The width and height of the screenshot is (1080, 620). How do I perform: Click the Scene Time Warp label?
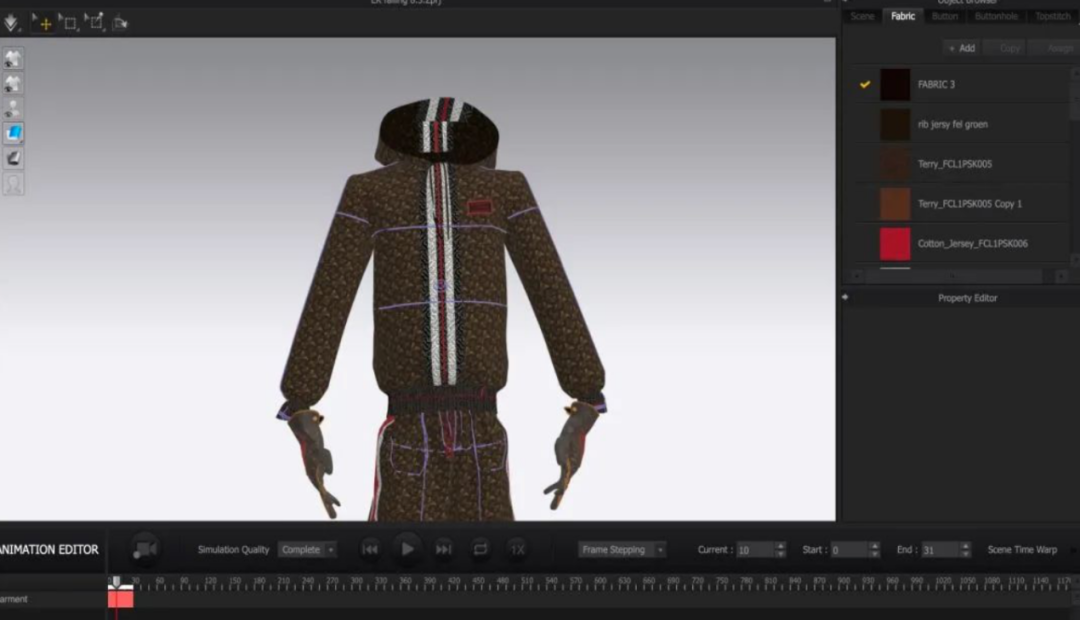point(1022,550)
